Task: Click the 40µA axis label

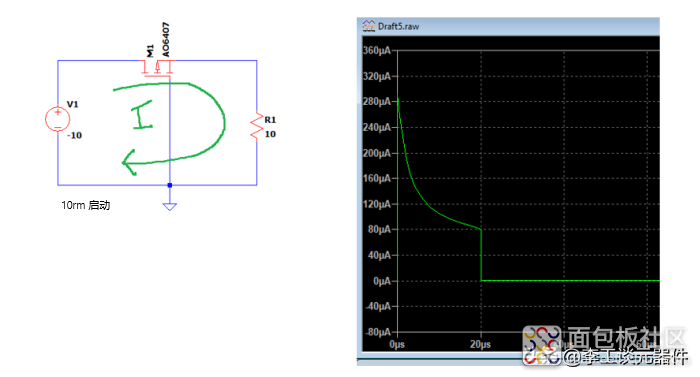Action: 379,255
